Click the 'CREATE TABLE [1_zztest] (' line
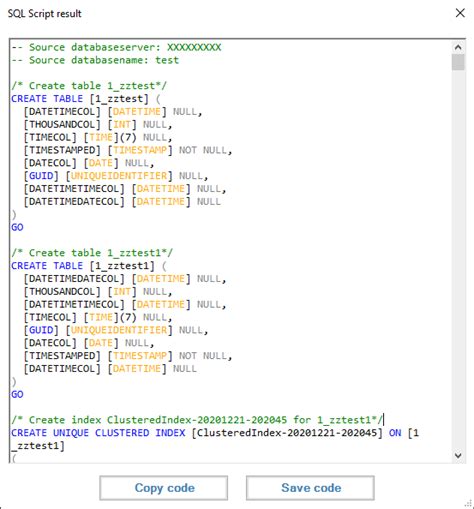The image size is (474, 509). (x=86, y=99)
